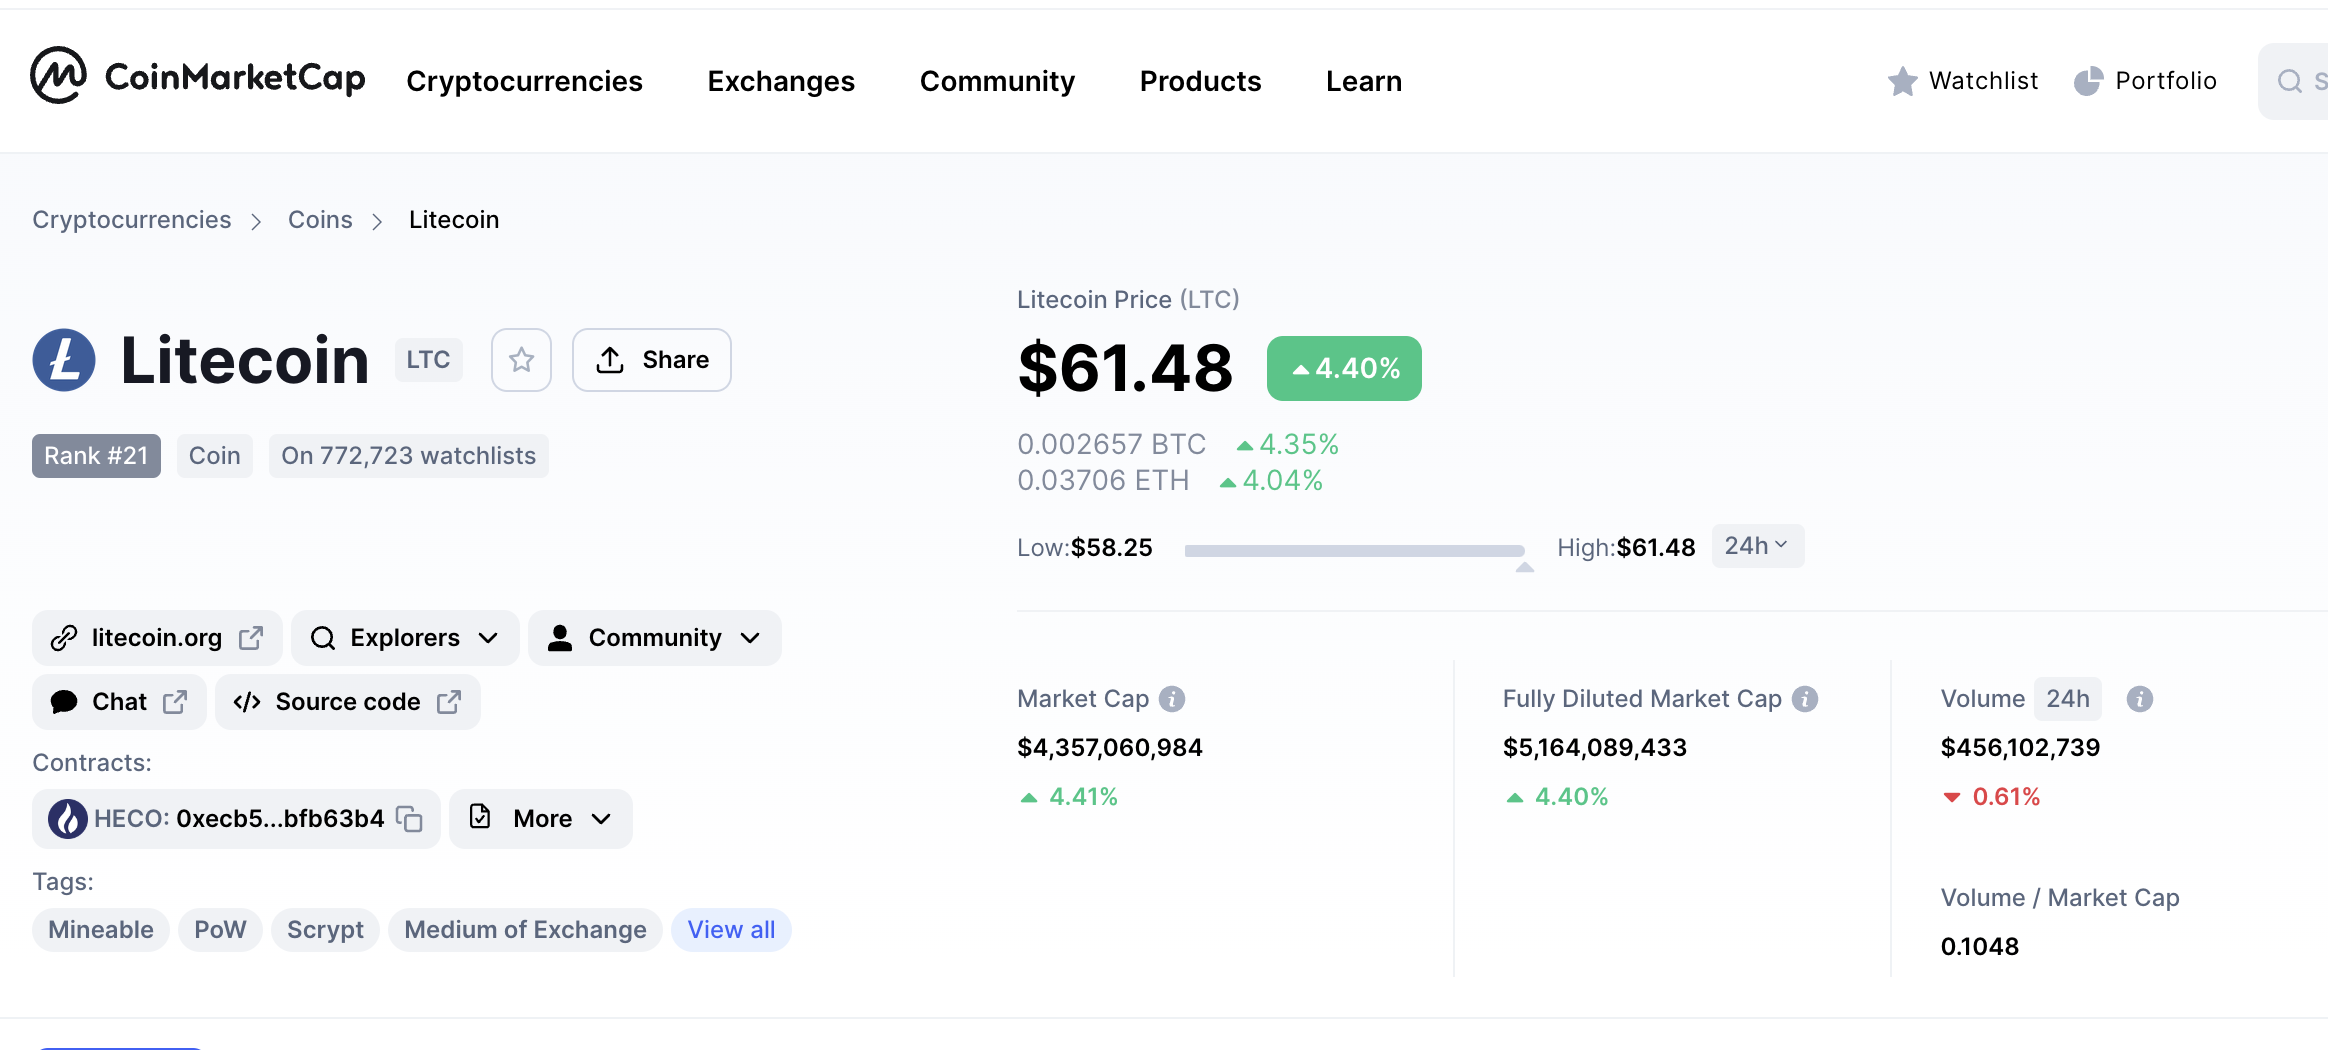Open the Community dropdown
The width and height of the screenshot is (2328, 1050).
pos(654,637)
